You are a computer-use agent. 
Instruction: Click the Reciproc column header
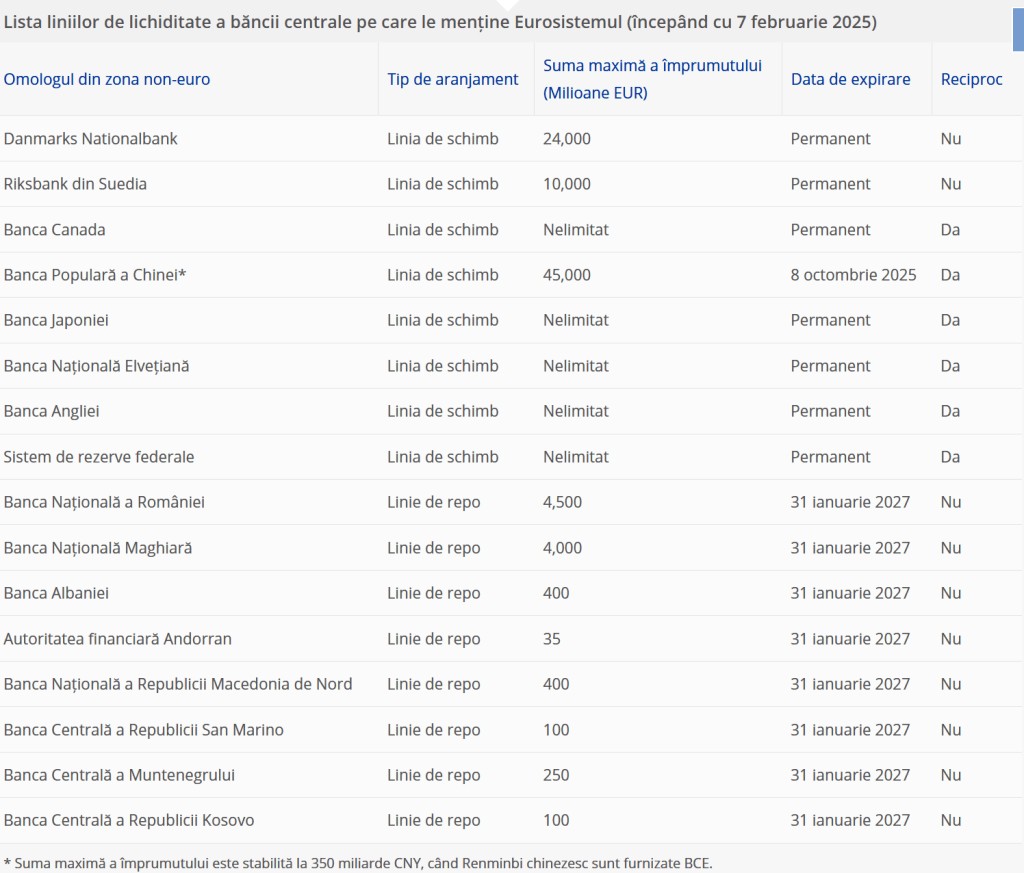pyautogui.click(x=971, y=79)
